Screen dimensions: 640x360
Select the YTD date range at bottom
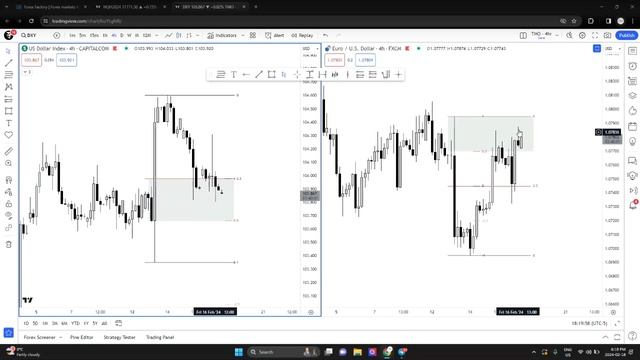coord(76,323)
